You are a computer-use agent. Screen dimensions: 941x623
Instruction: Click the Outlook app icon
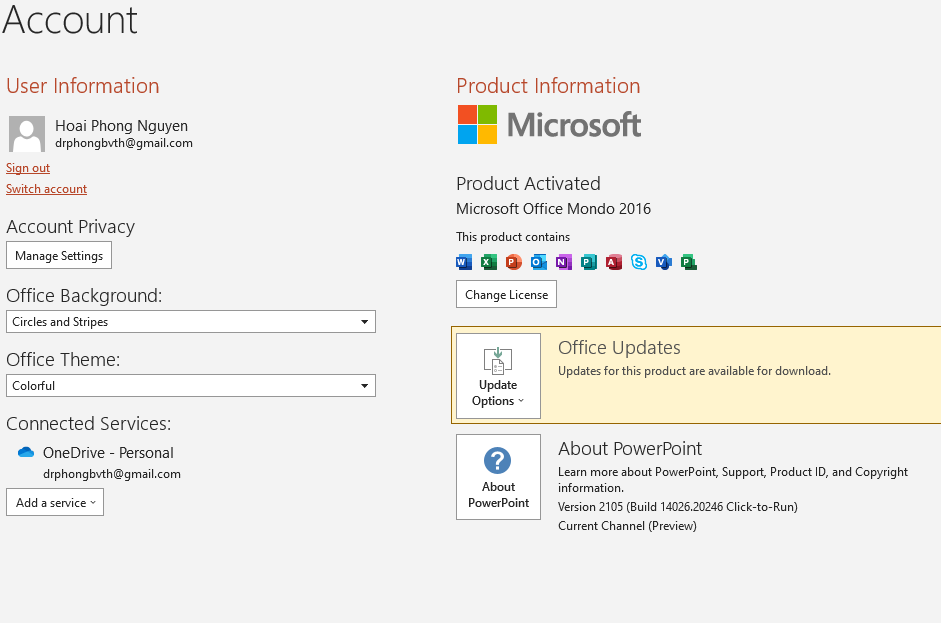click(x=539, y=262)
